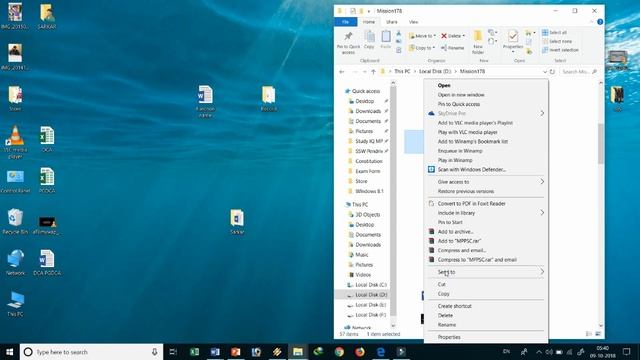Click the Paste ribbon icon
640x360 pixels.
pyautogui.click(x=386, y=40)
